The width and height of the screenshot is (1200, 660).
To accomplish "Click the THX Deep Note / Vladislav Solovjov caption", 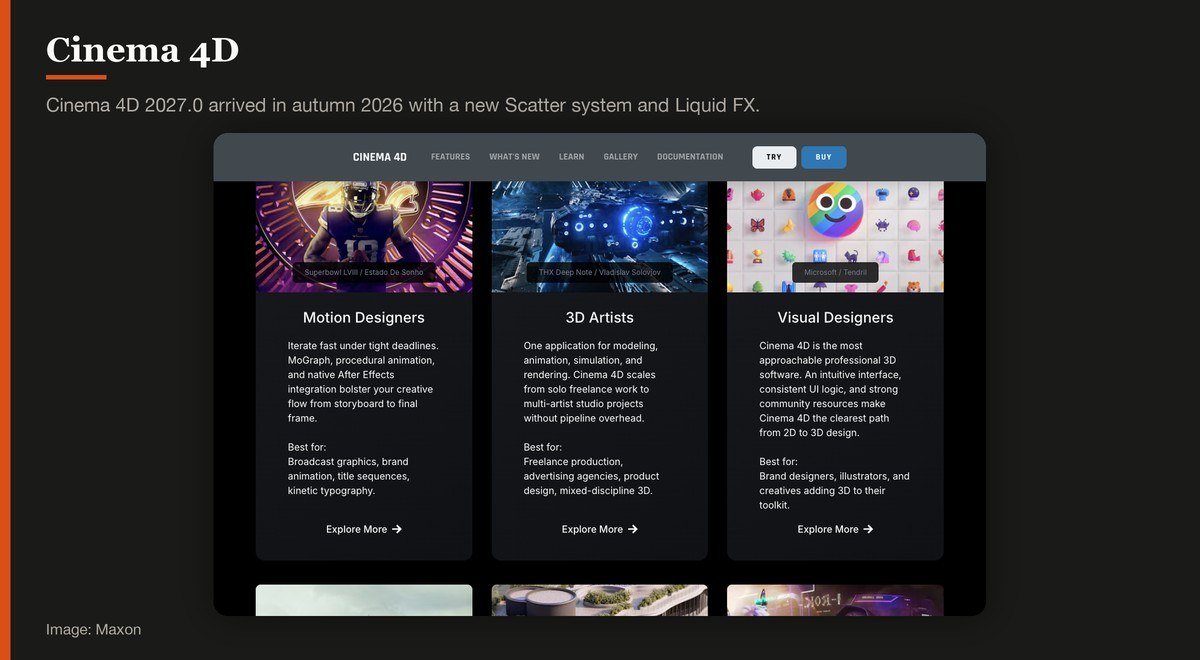I will (x=600, y=272).
